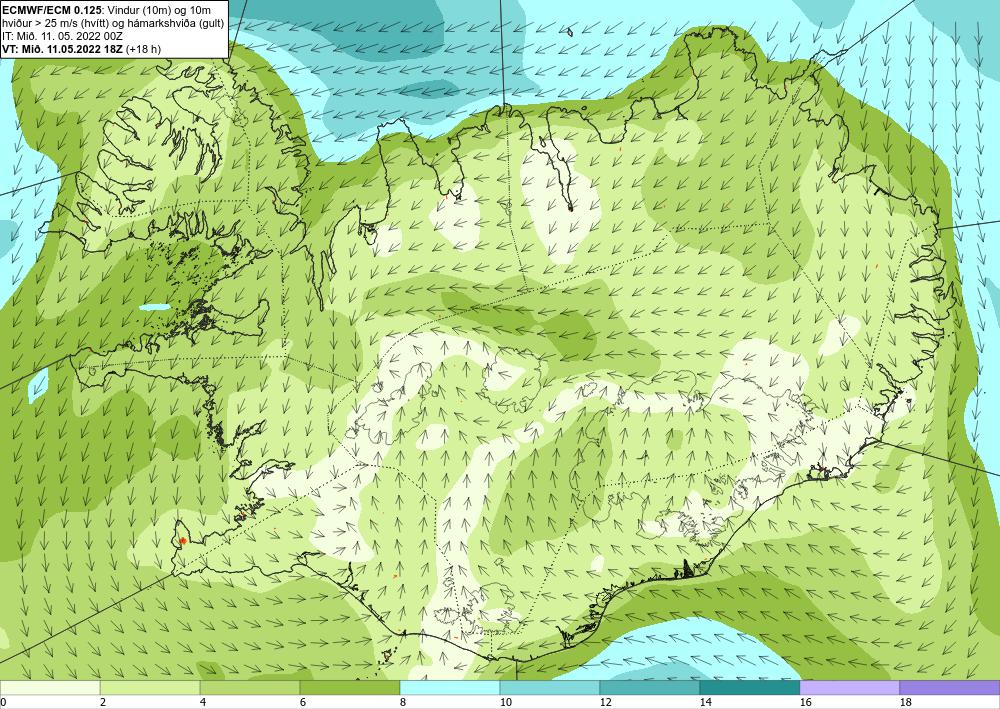Pick the 10–12 m/s teal legend swatch

[x=550, y=687]
